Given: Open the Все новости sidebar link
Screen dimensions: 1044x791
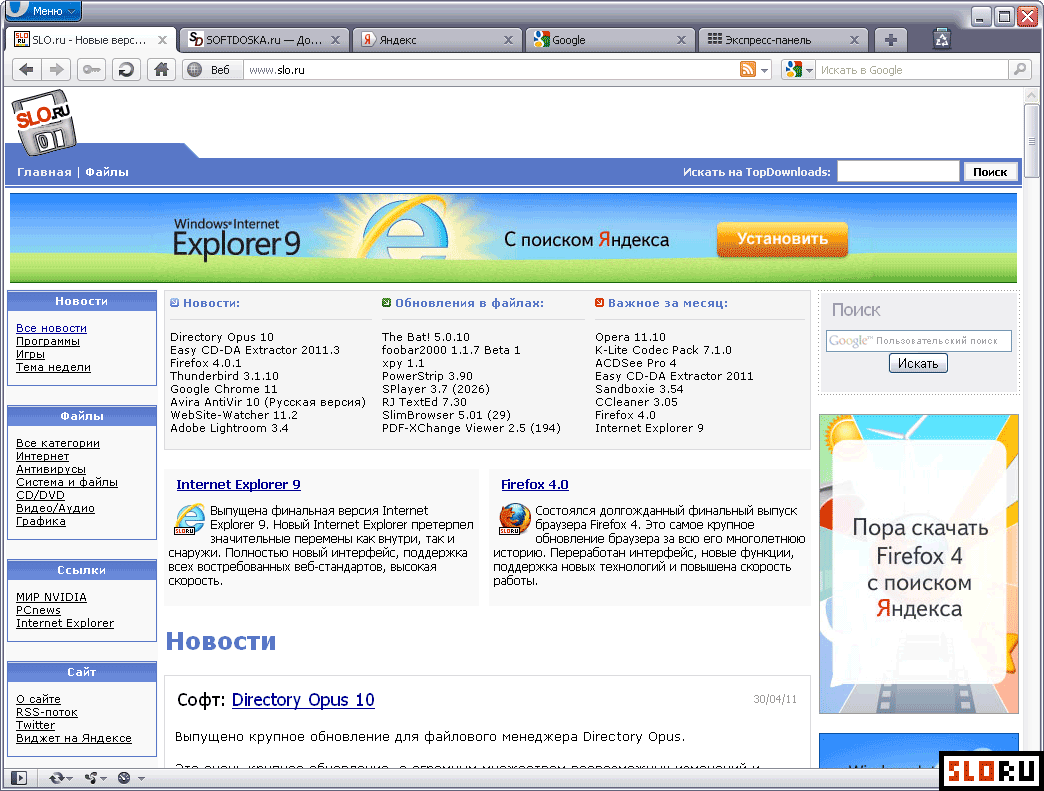Looking at the screenshot, I should click(x=51, y=328).
